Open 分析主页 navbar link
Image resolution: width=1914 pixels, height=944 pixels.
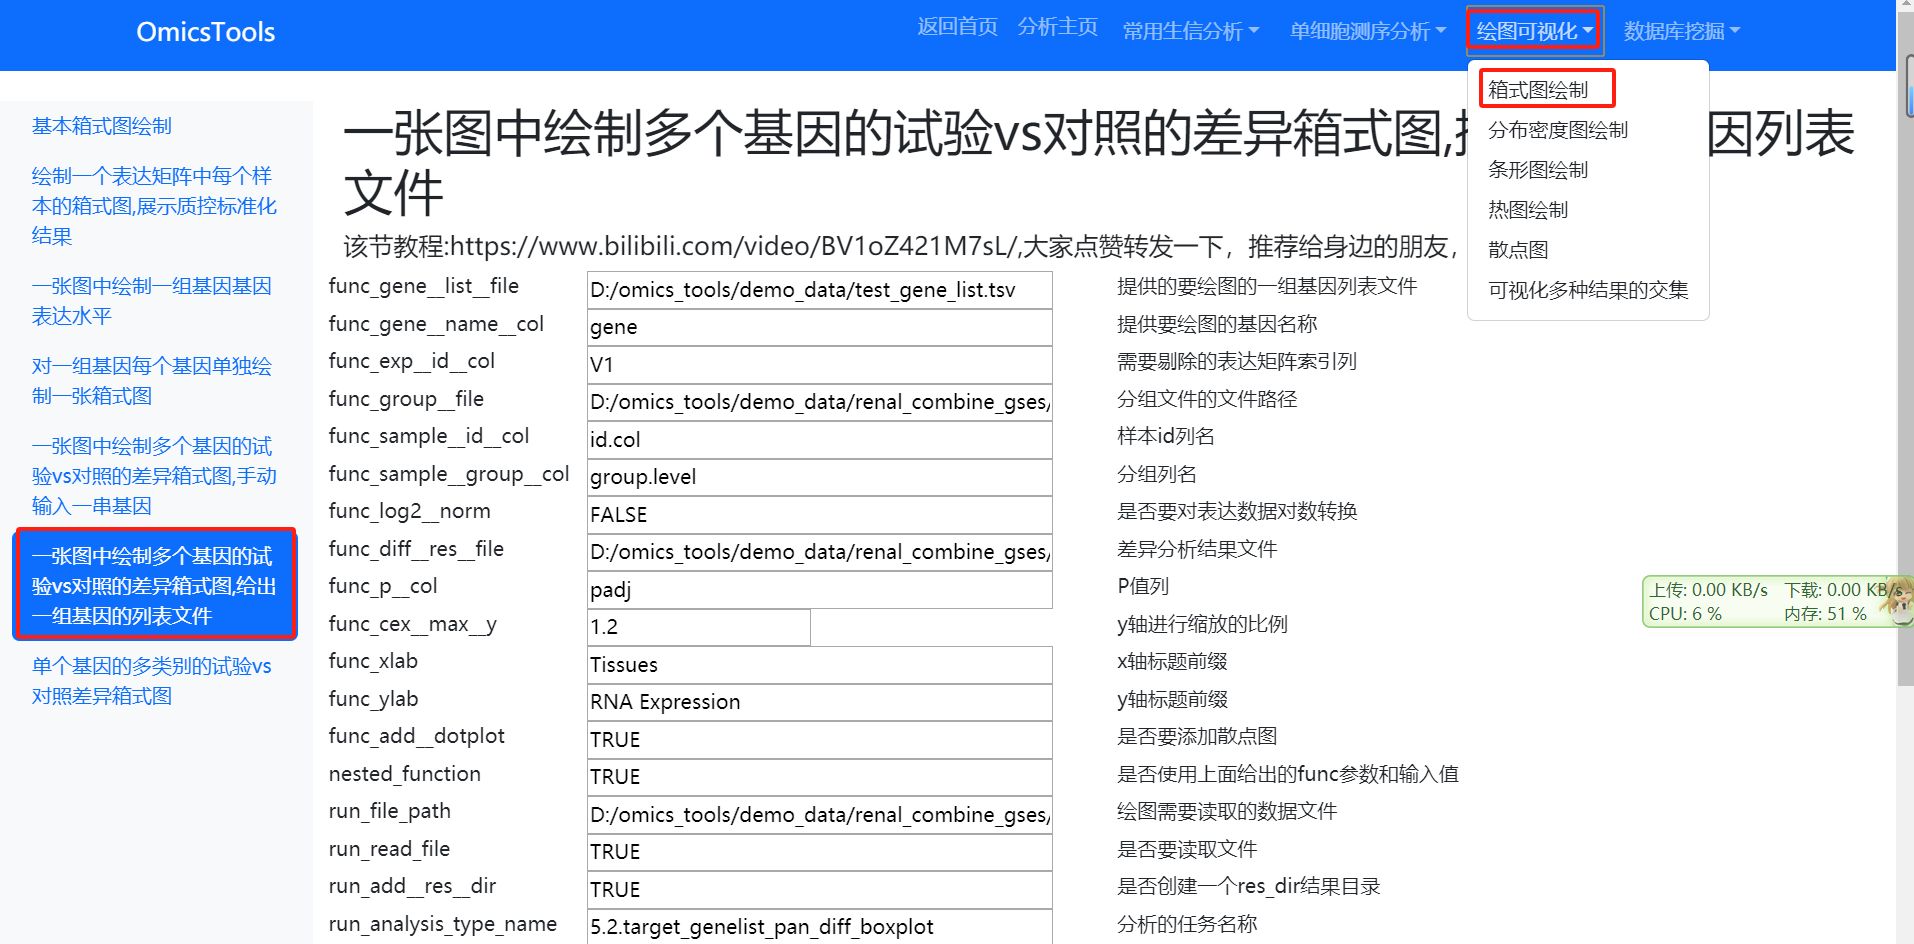(1057, 27)
